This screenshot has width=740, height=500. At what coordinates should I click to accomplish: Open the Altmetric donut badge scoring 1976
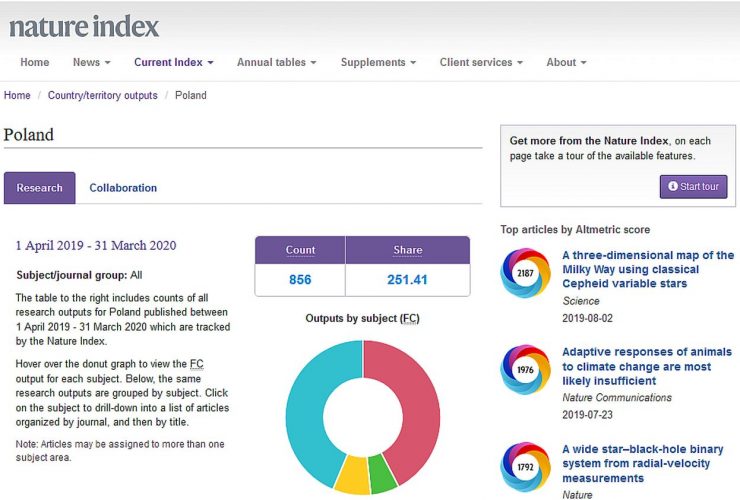click(525, 369)
